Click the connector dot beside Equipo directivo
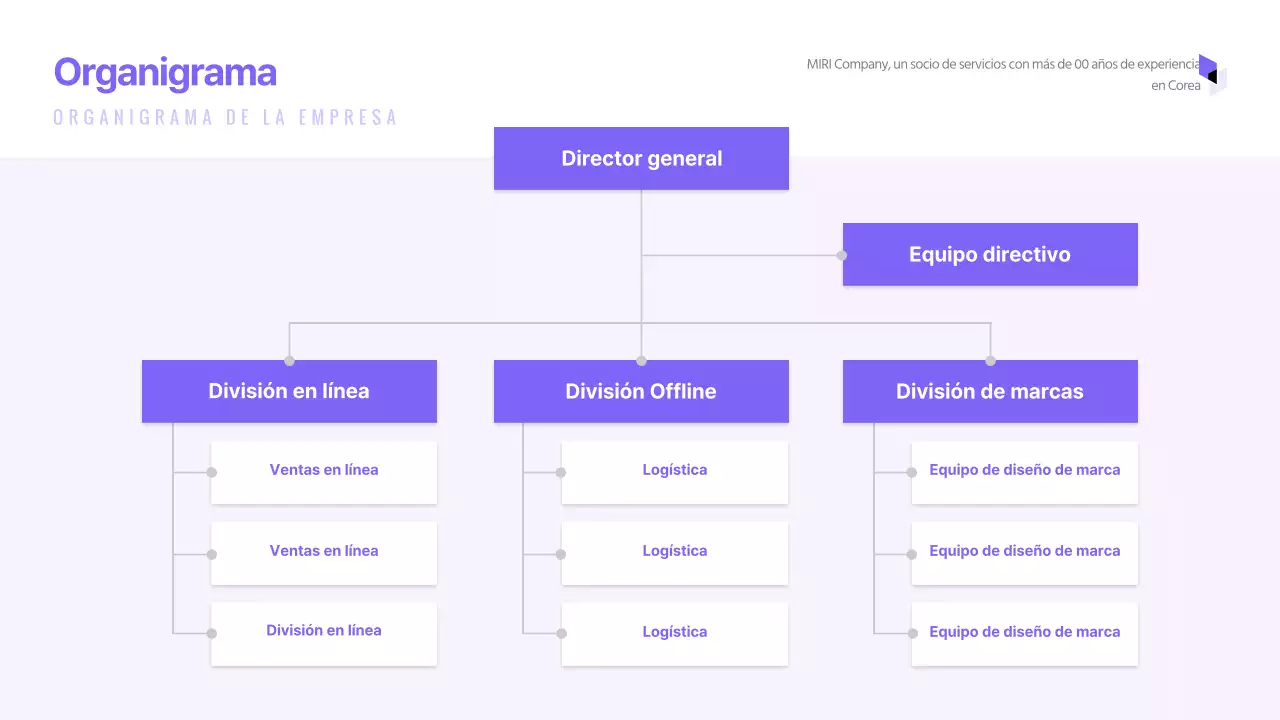This screenshot has width=1280, height=720. coord(842,255)
